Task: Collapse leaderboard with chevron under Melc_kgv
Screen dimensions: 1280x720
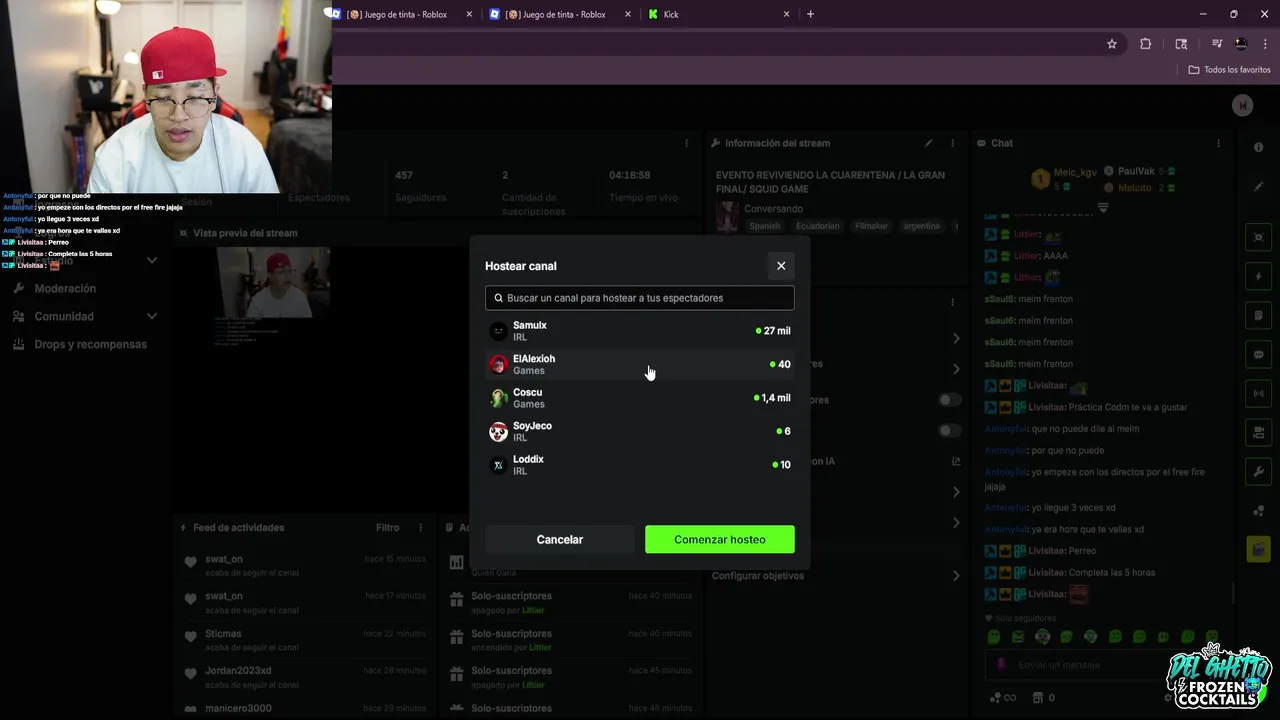Action: click(1103, 208)
